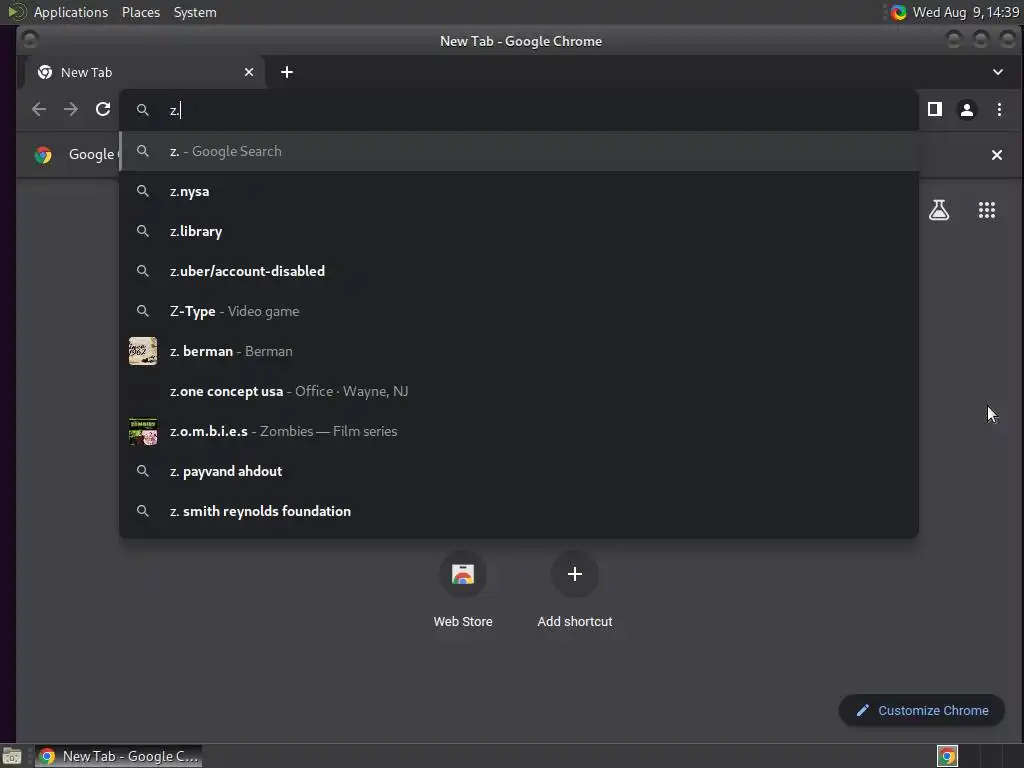Choose the z.nysa suggestion
The width and height of the screenshot is (1024, 768).
(519, 191)
